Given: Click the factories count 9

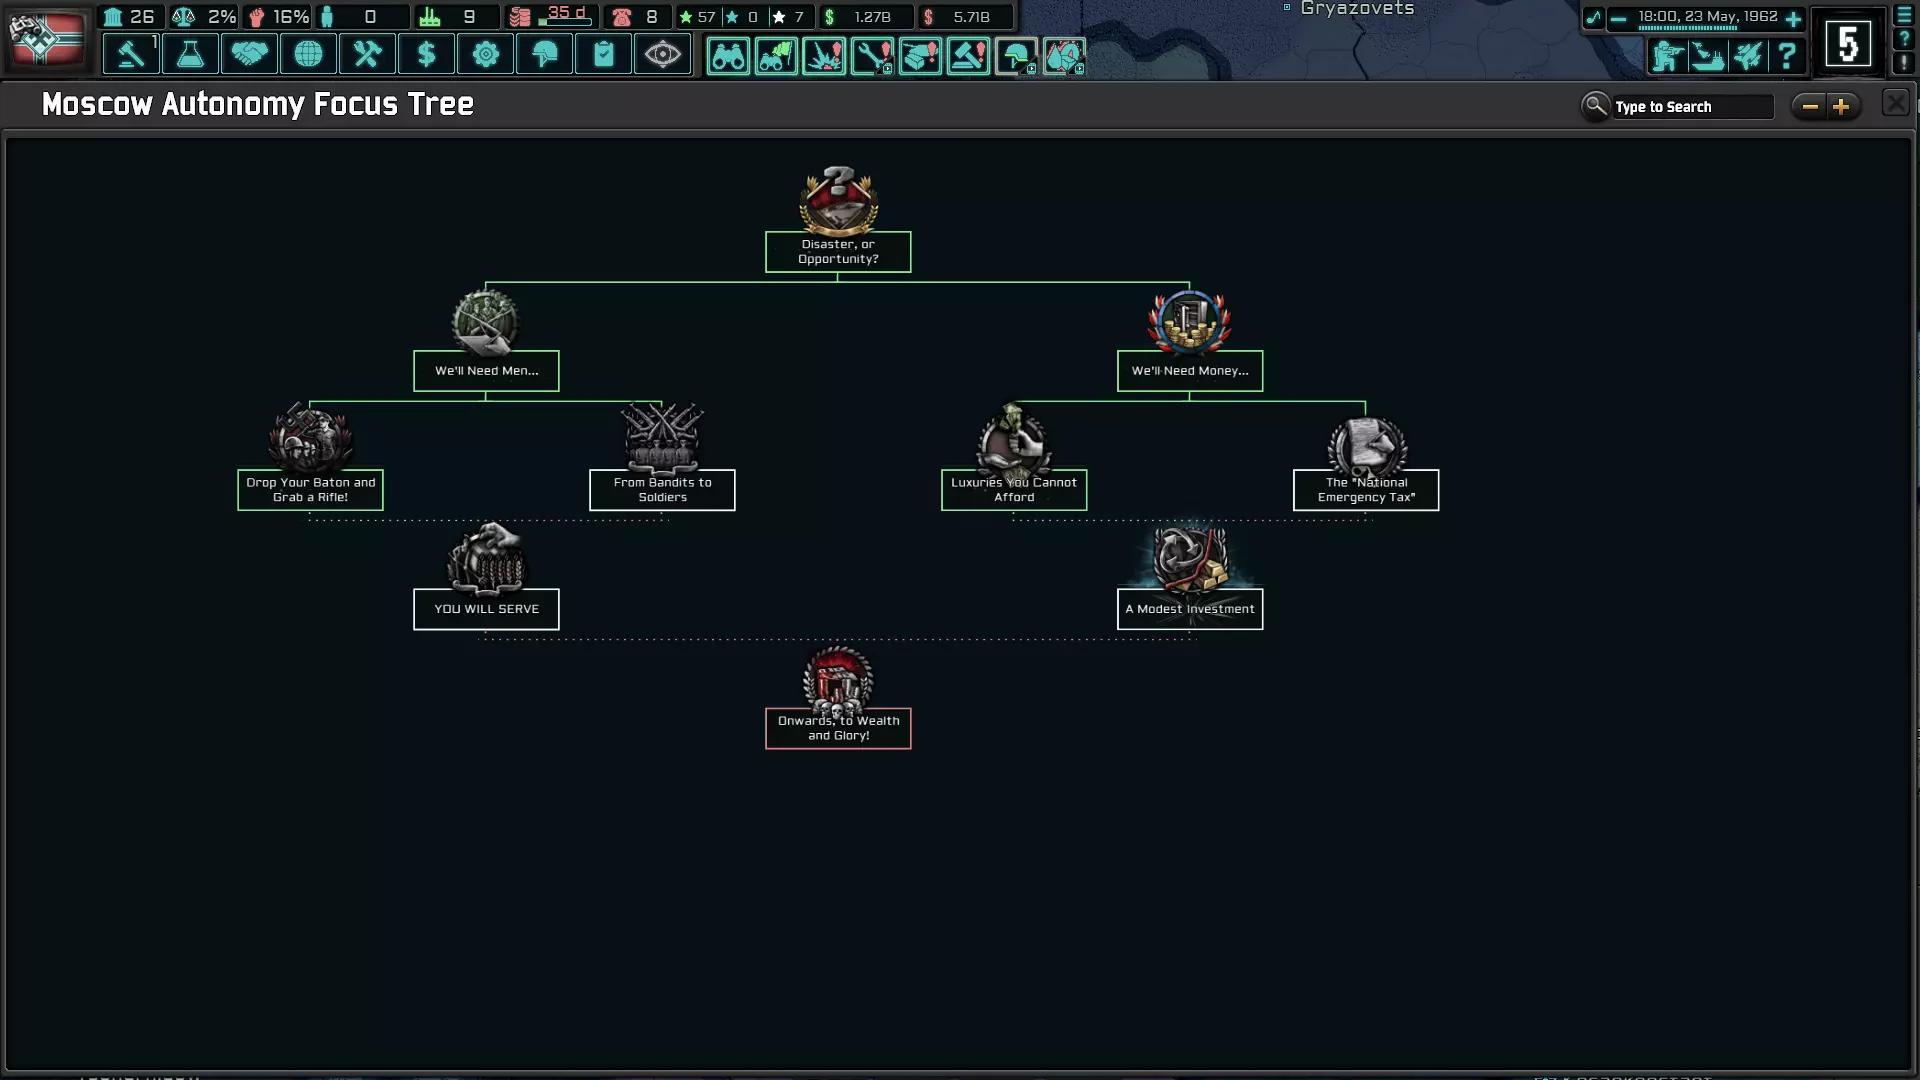Looking at the screenshot, I should (x=468, y=17).
